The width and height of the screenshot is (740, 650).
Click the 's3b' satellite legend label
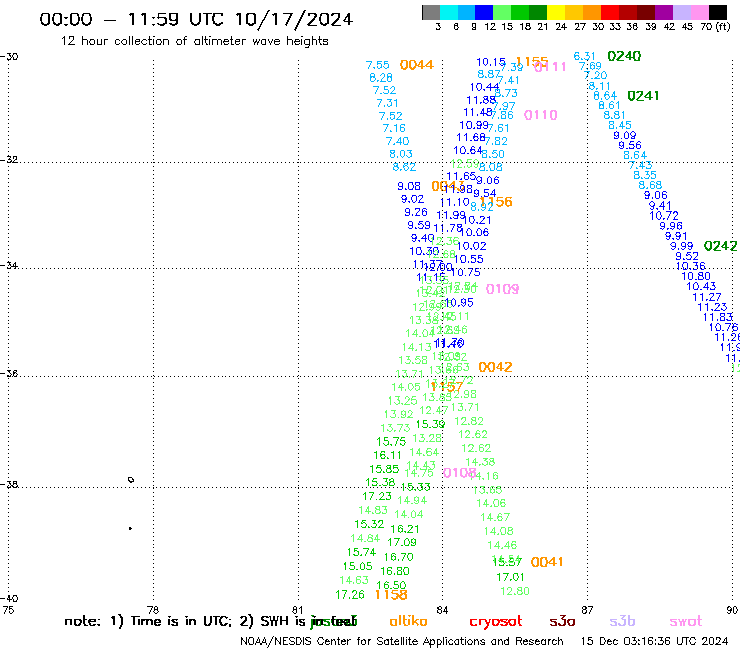(x=622, y=621)
